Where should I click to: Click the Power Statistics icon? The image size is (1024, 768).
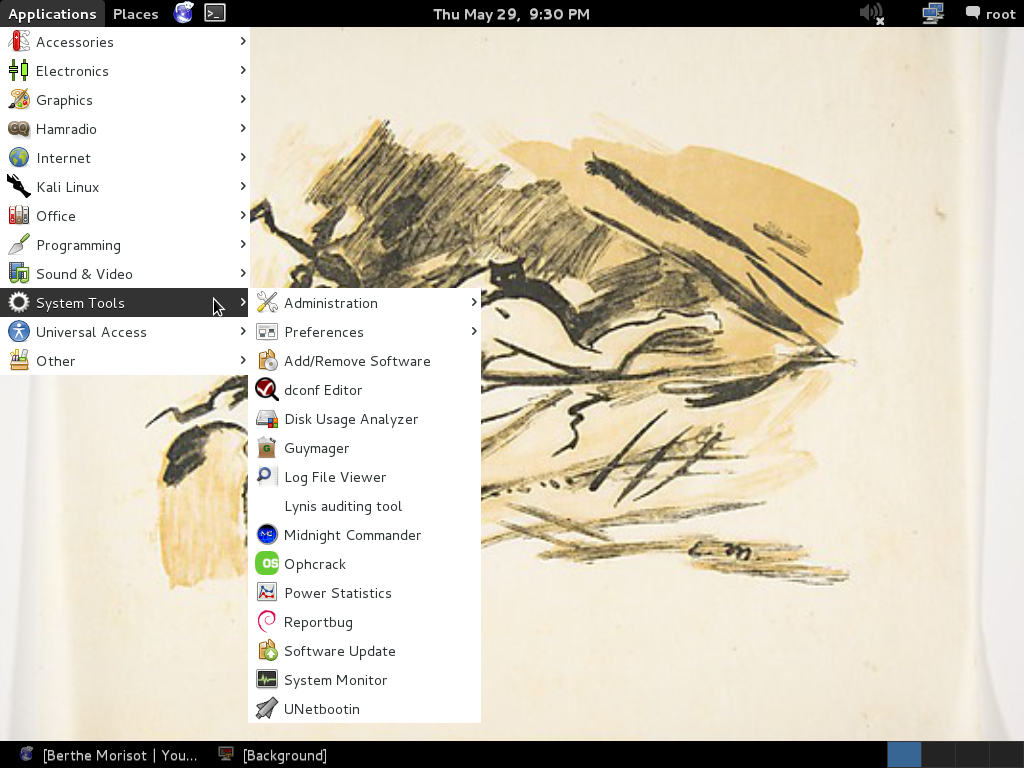point(267,593)
